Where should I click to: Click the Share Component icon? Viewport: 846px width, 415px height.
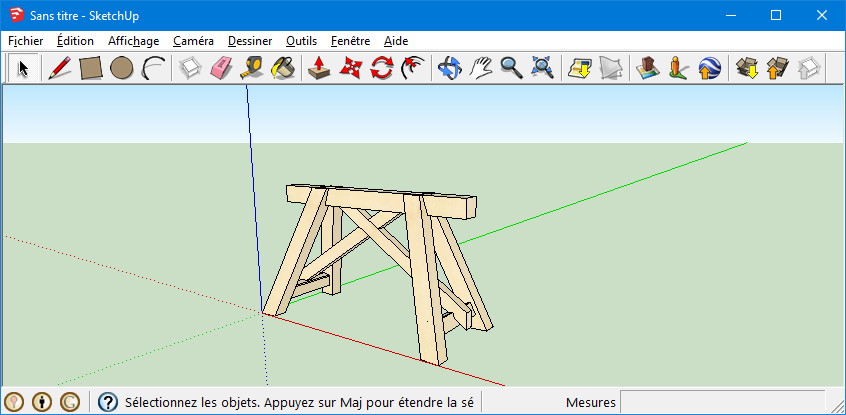click(x=808, y=68)
